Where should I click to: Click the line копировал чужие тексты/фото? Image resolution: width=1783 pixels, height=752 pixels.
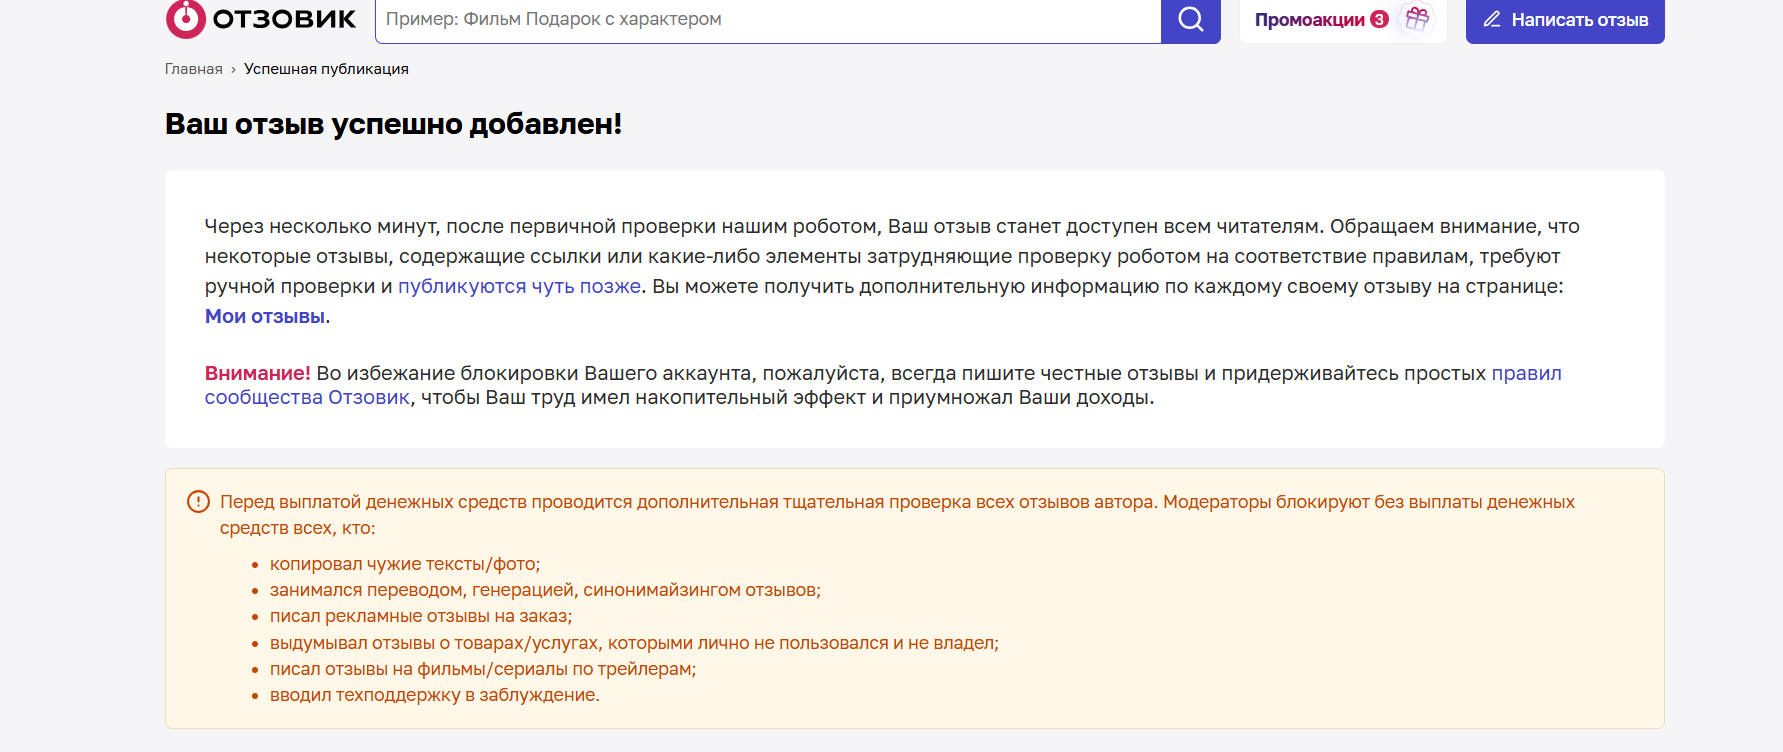coord(405,564)
